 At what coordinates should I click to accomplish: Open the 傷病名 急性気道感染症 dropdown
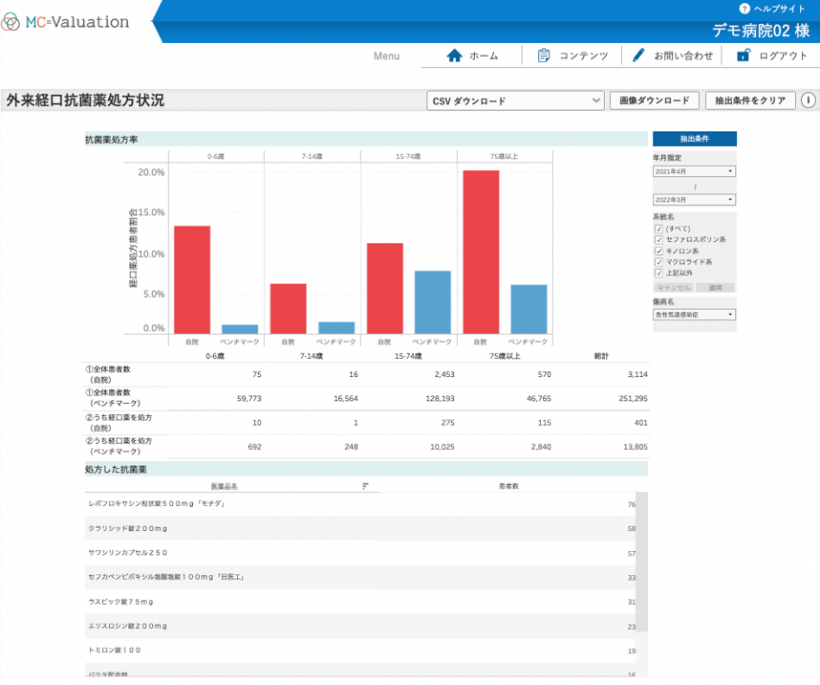pos(694,314)
